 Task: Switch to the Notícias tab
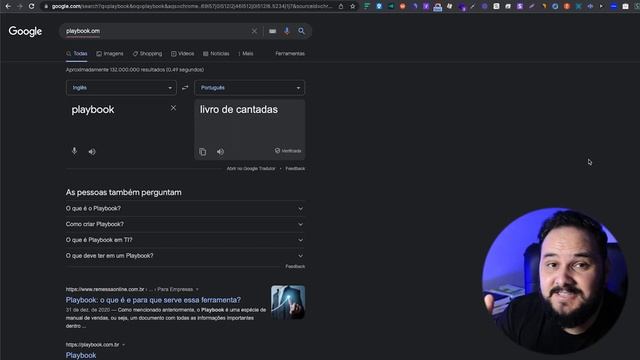click(216, 54)
